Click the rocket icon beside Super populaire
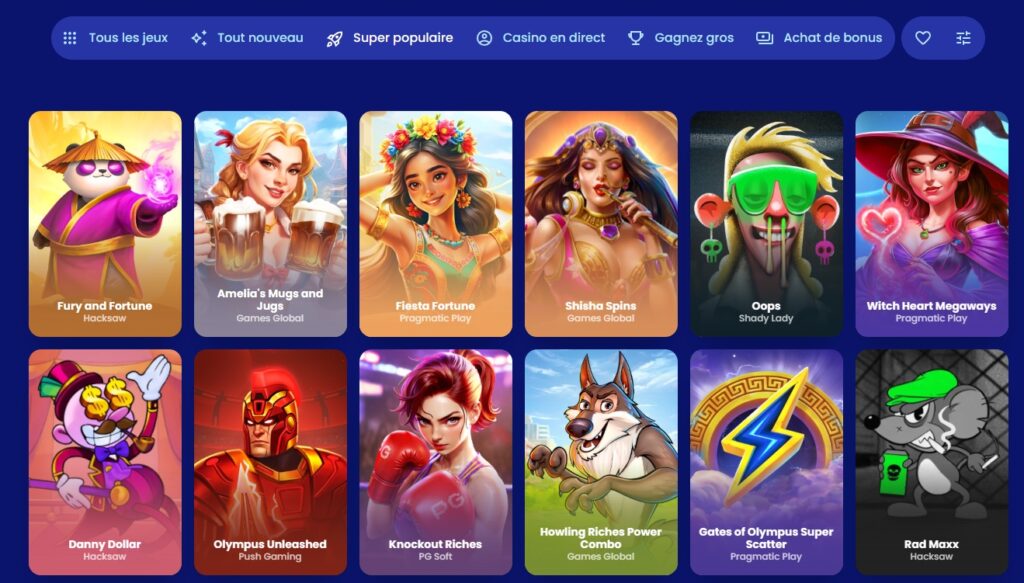This screenshot has width=1024, height=583. pos(334,39)
